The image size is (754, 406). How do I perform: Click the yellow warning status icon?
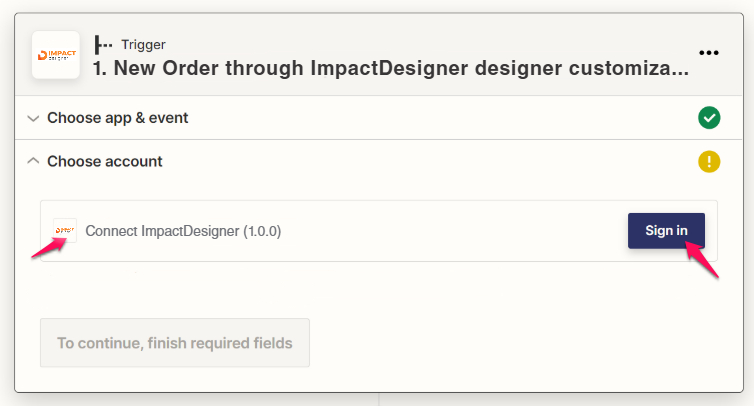pos(709,161)
